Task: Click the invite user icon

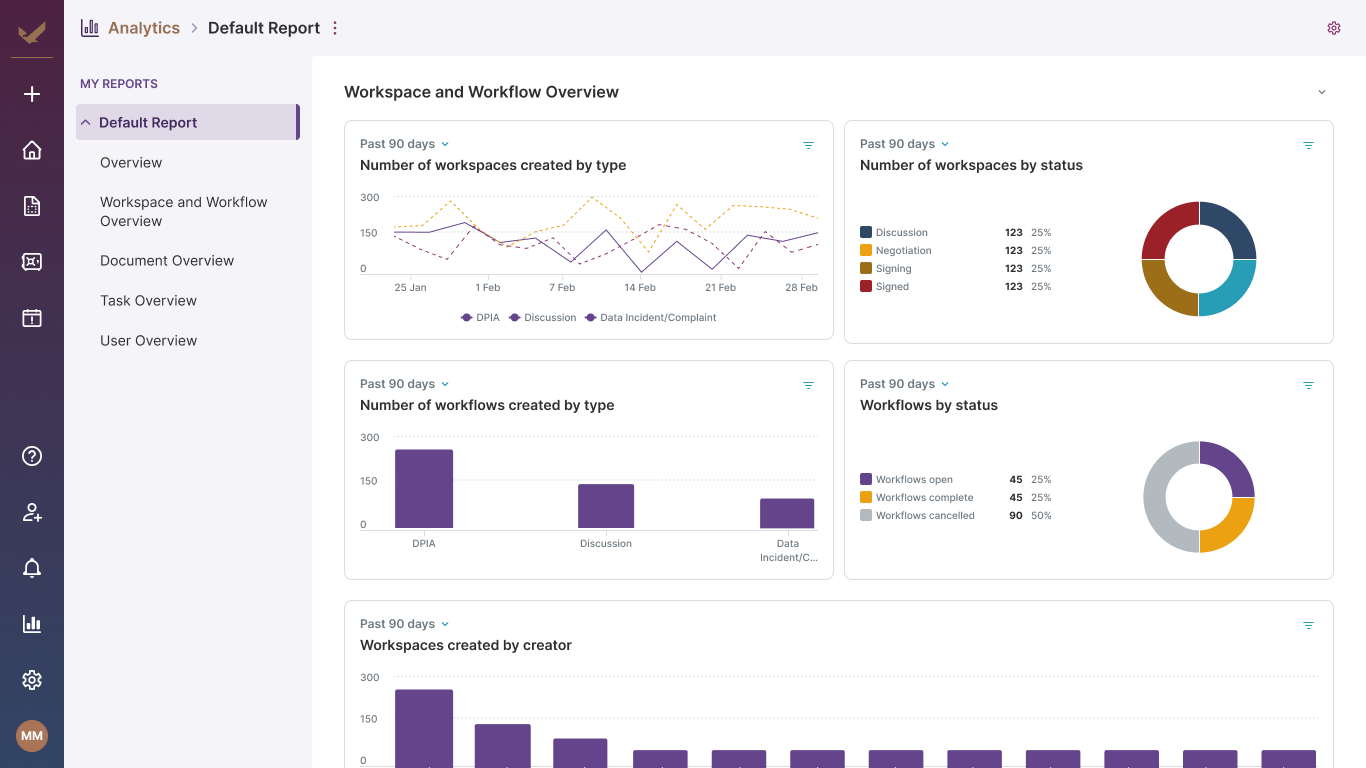Action: coord(32,512)
